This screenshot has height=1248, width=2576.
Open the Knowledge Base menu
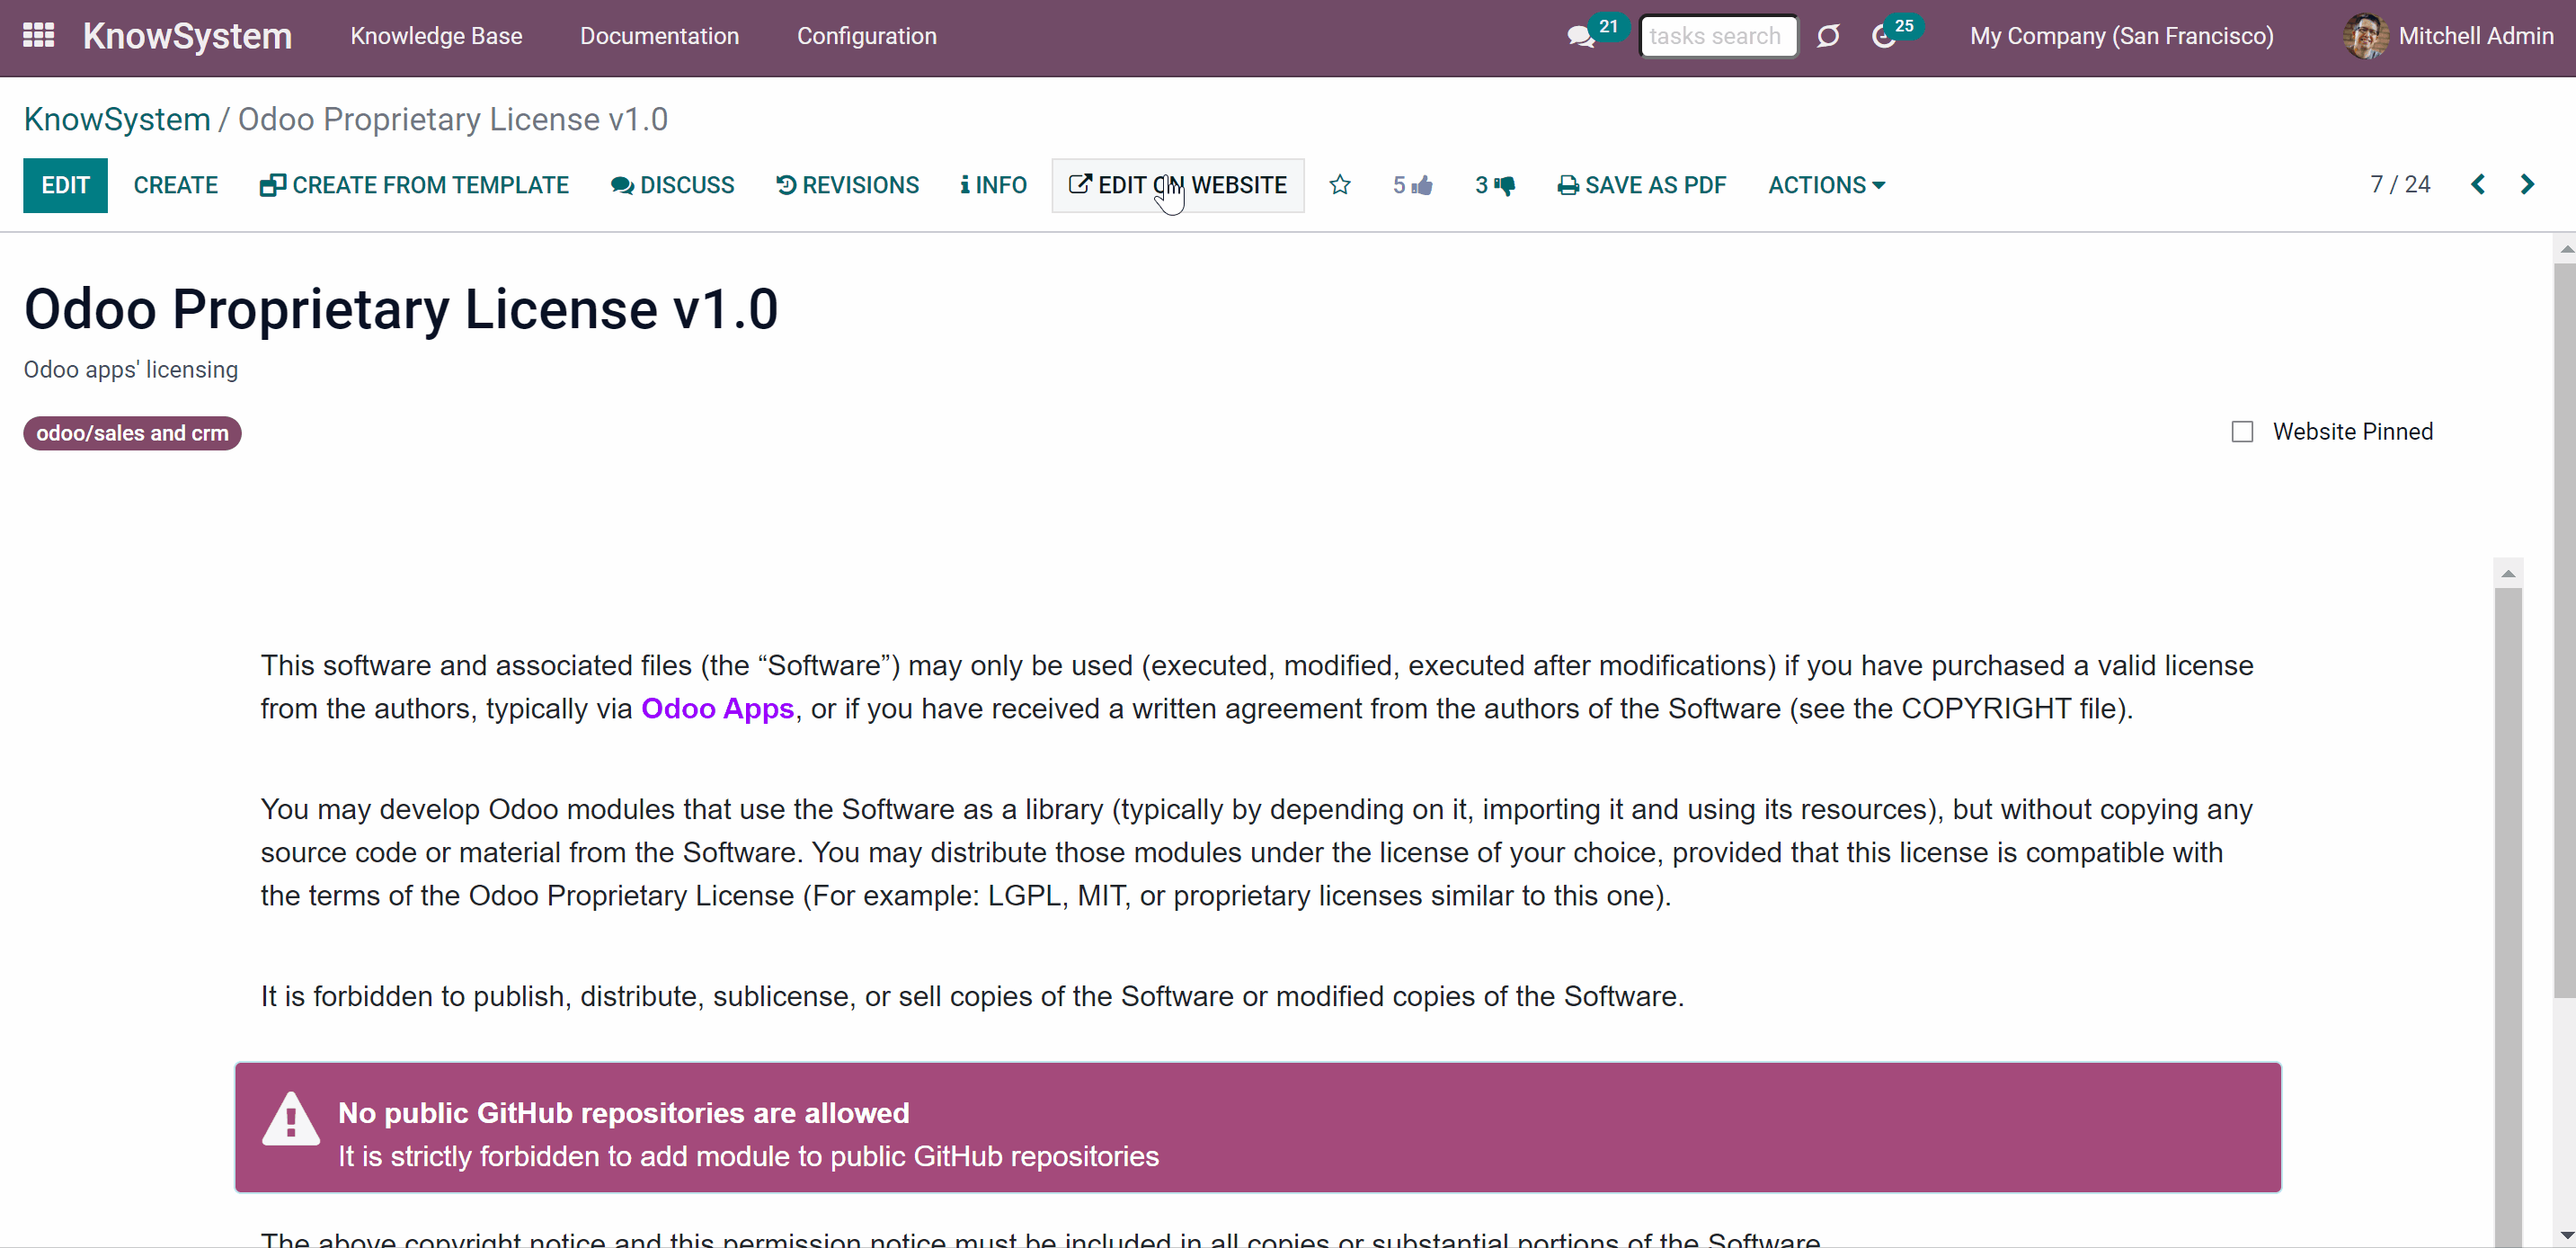click(x=436, y=37)
